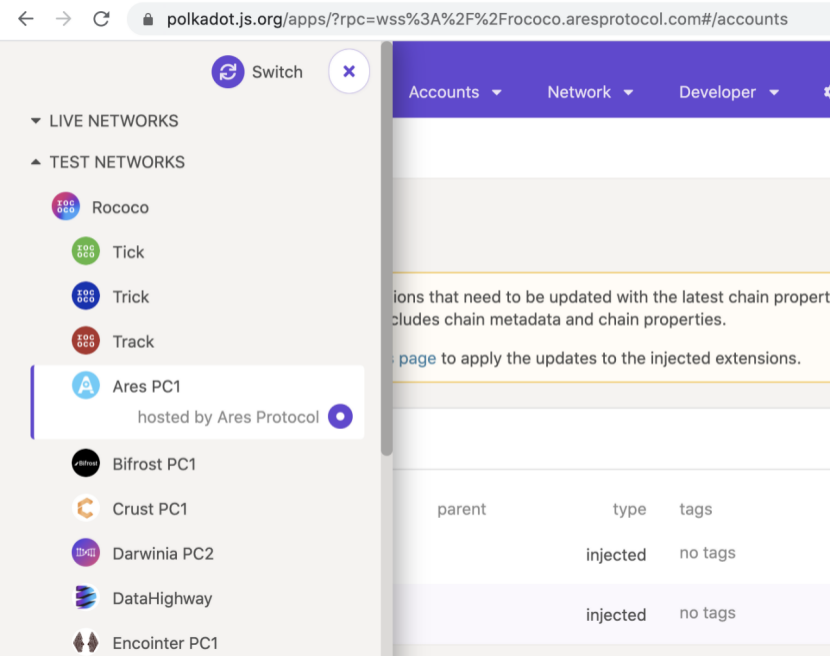Click 'injected' in the first account row

pos(616,555)
